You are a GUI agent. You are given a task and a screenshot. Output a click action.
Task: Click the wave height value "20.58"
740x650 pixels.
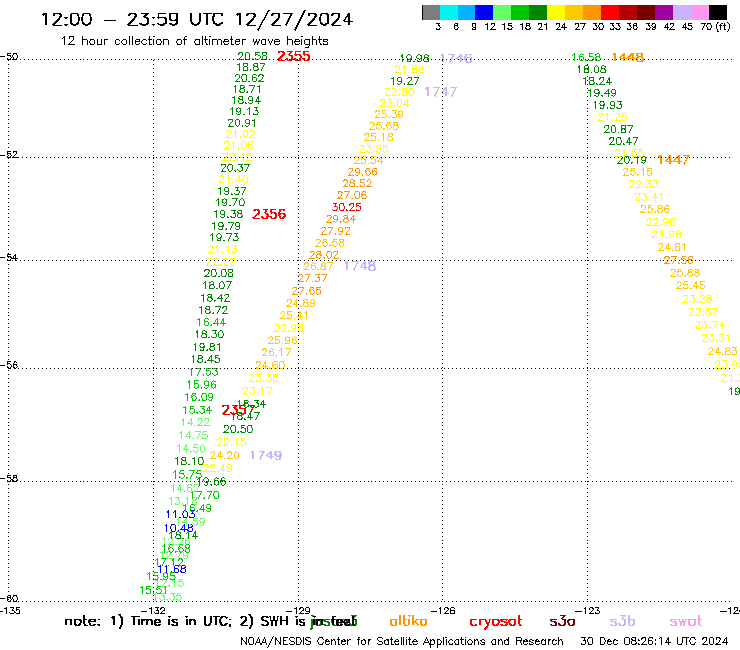tap(252, 57)
